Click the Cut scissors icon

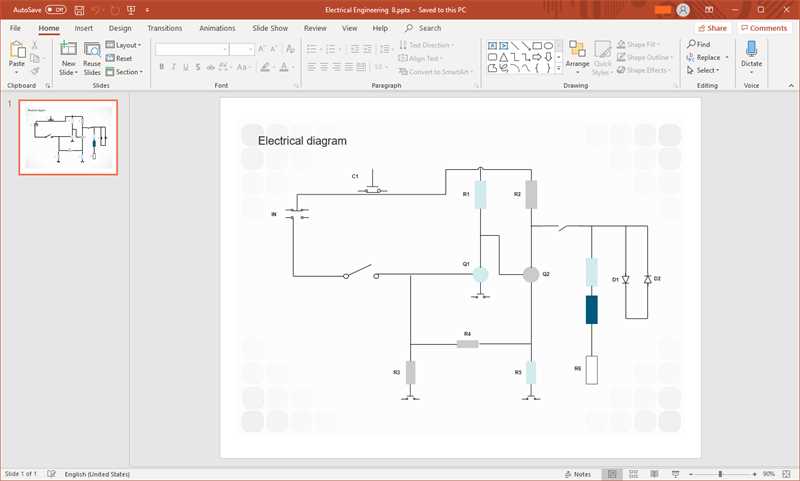(x=35, y=45)
